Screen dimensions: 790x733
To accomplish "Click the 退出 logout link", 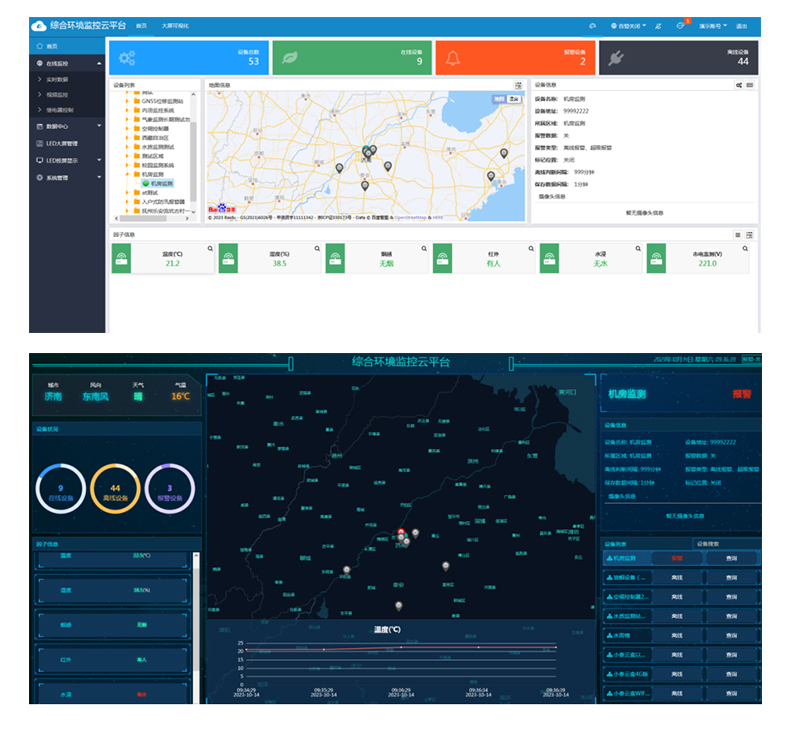I will coord(741,26).
